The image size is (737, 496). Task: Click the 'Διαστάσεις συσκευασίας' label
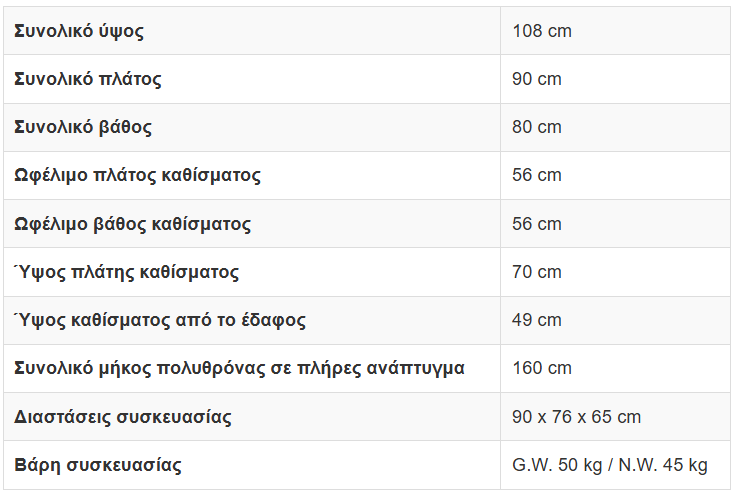point(123,417)
